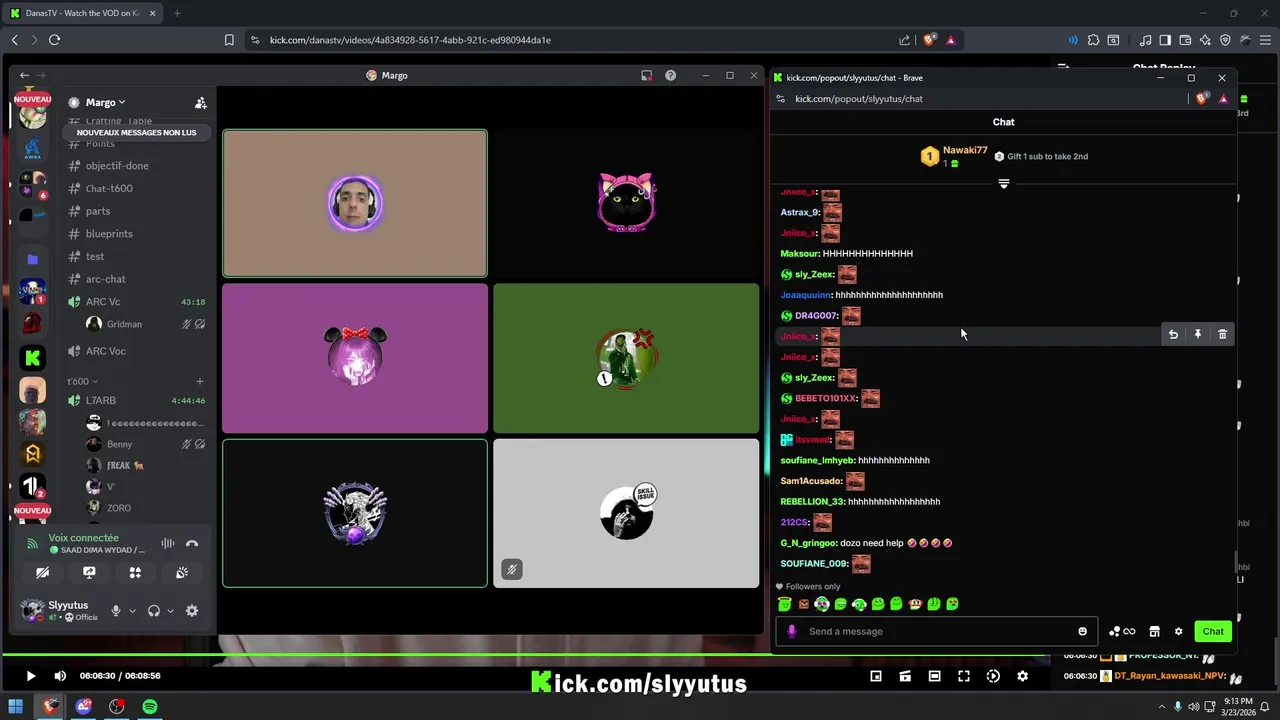The image size is (1280, 720).
Task: Open playback speed control on player
Action: [993, 676]
